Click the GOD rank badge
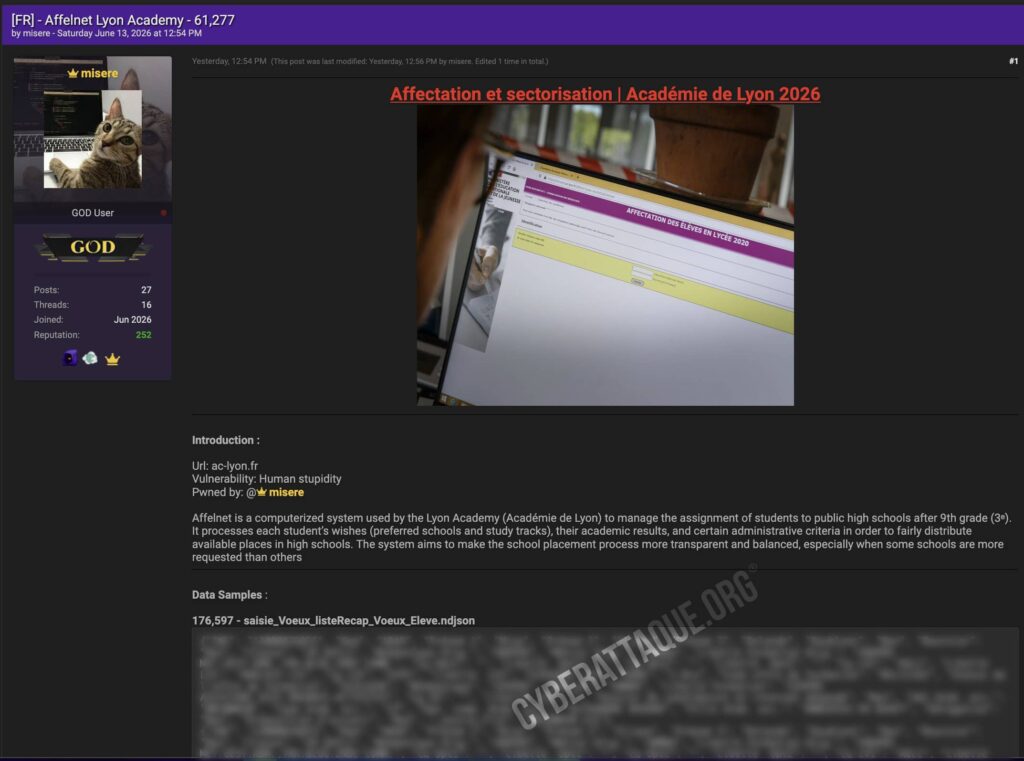Viewport: 1024px width, 761px height. [93, 248]
